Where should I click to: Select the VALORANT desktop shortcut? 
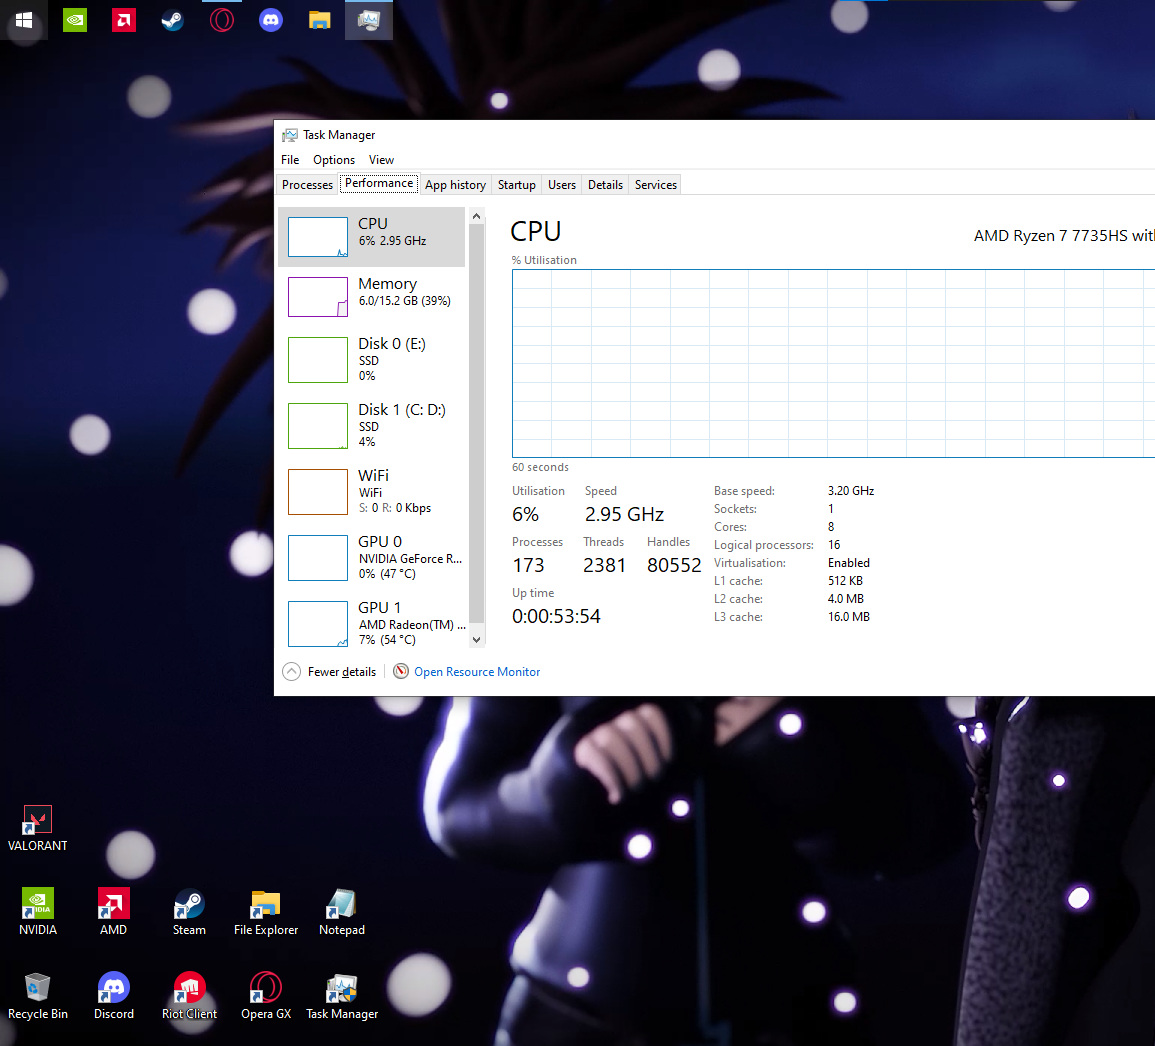(x=38, y=829)
